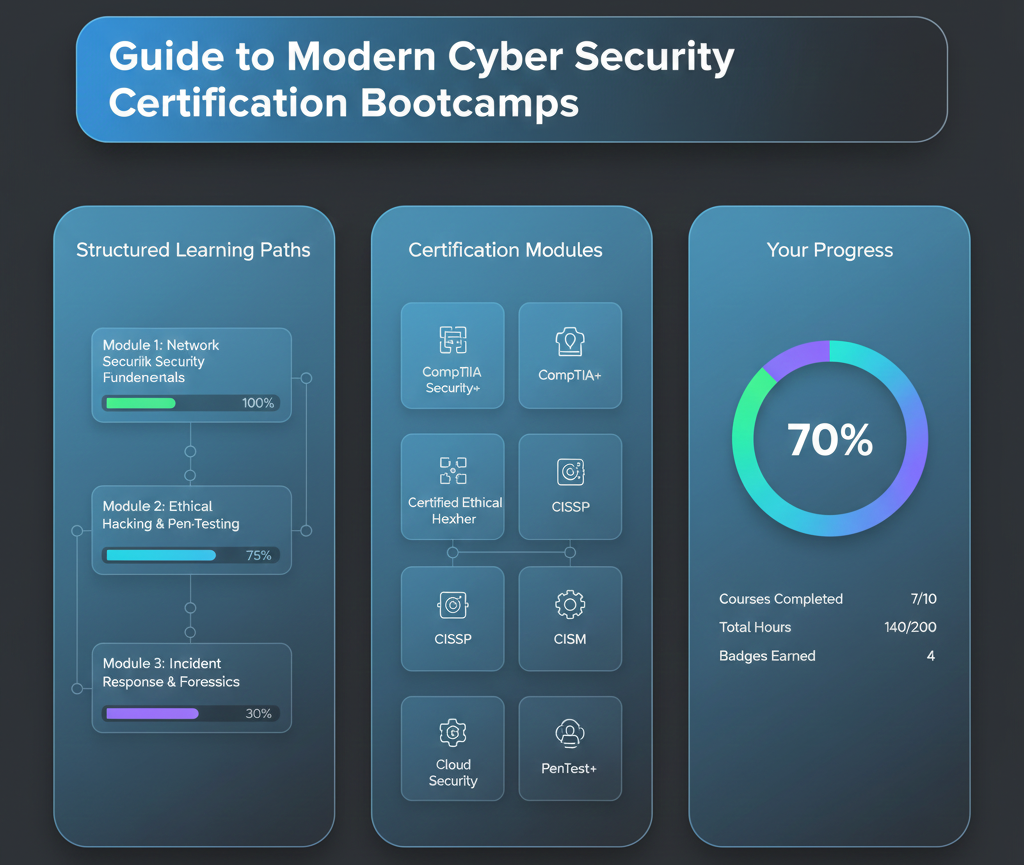1024x865 pixels.
Task: Click the purple 30% progress bar
Action: click(x=152, y=714)
